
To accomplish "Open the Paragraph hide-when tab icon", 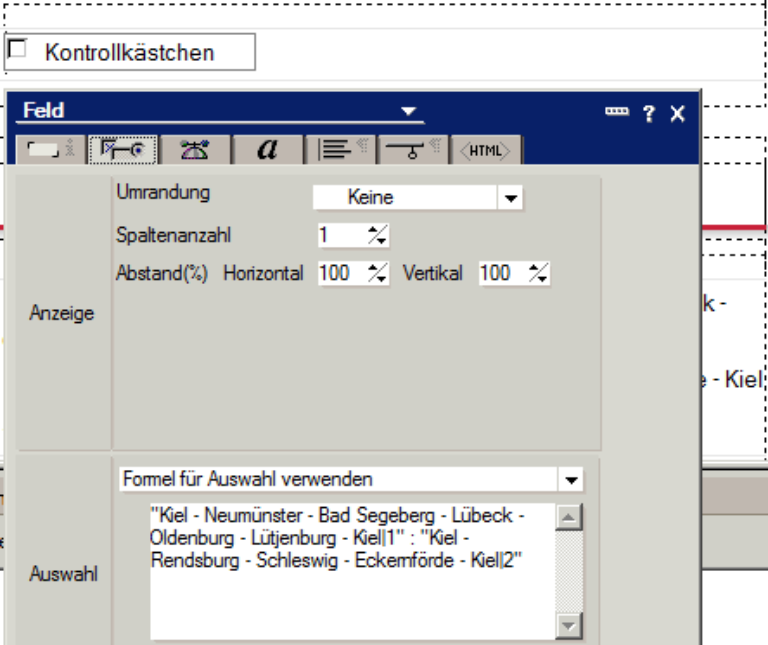I will pos(412,149).
